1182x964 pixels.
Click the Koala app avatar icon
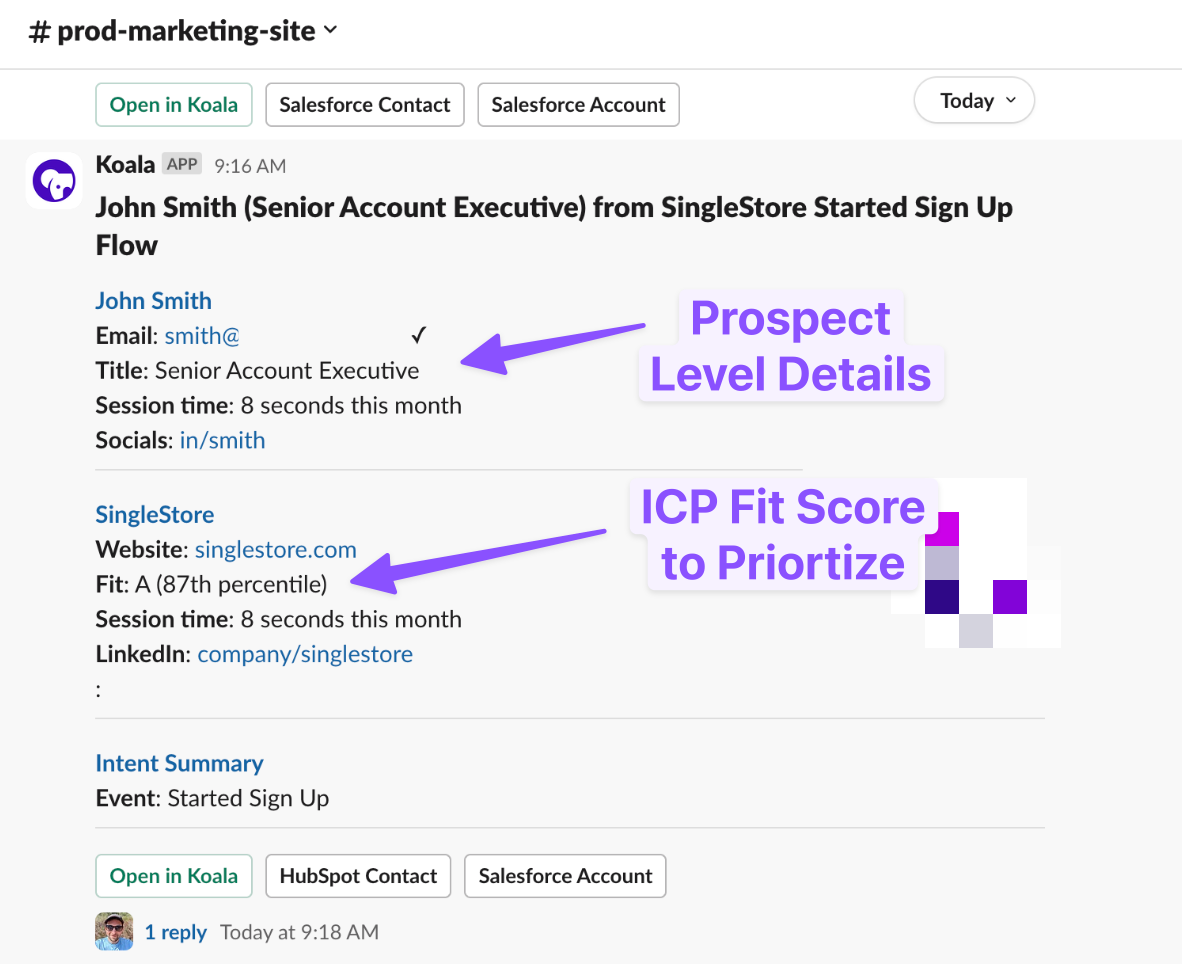click(54, 181)
